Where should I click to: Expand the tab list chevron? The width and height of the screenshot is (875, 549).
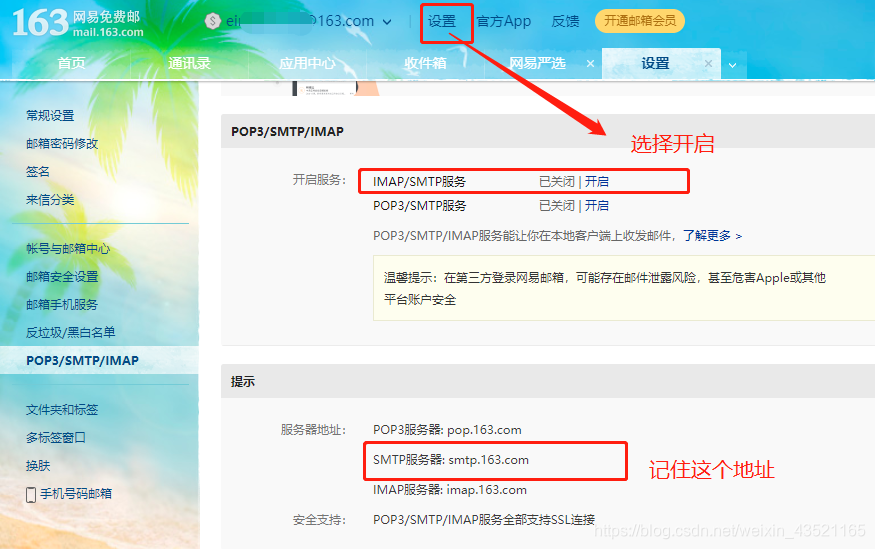pyautogui.click(x=733, y=65)
